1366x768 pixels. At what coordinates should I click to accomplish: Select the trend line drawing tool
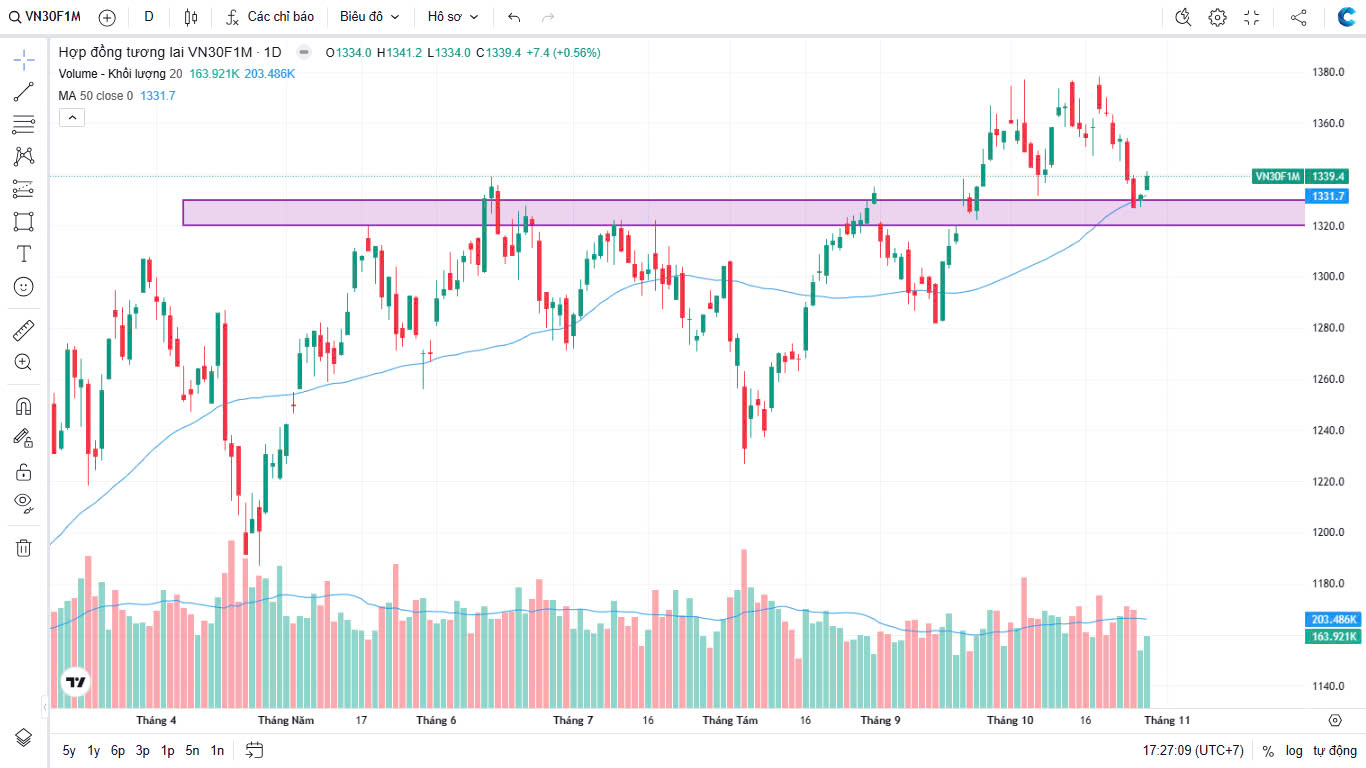(24, 92)
